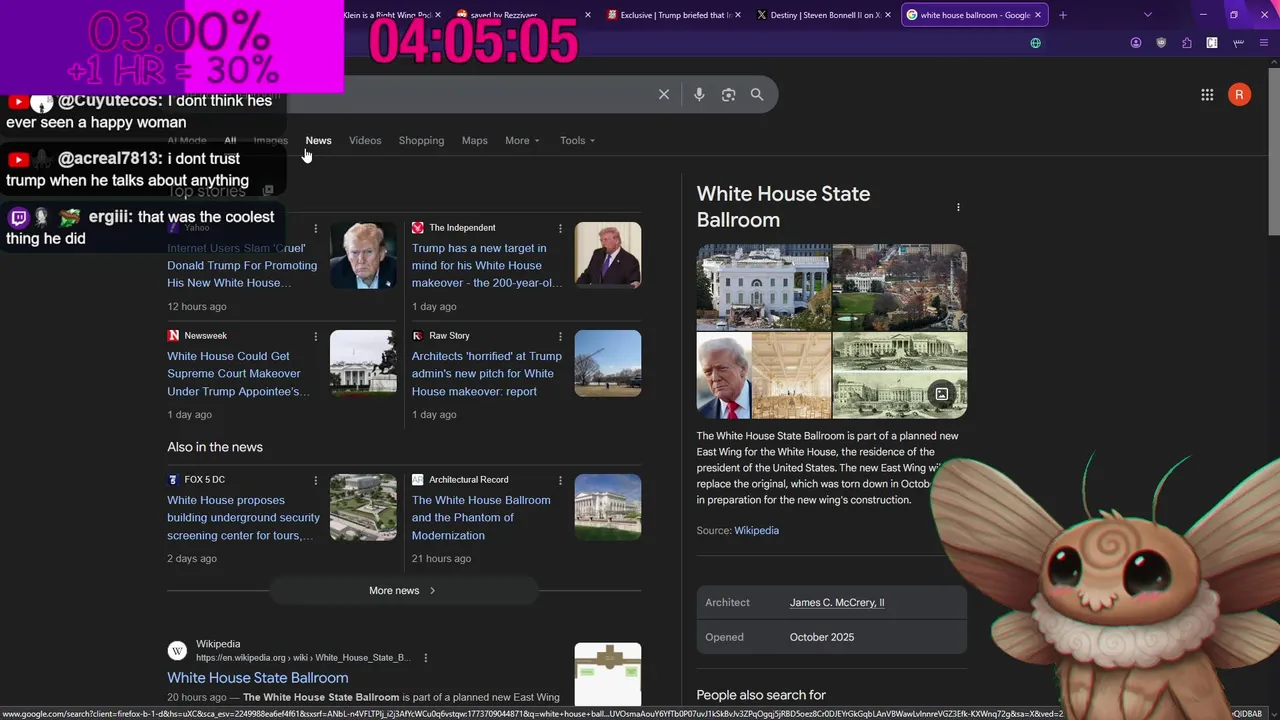Click the magnifier search submit icon
This screenshot has height=720, width=1280.
pos(757,94)
